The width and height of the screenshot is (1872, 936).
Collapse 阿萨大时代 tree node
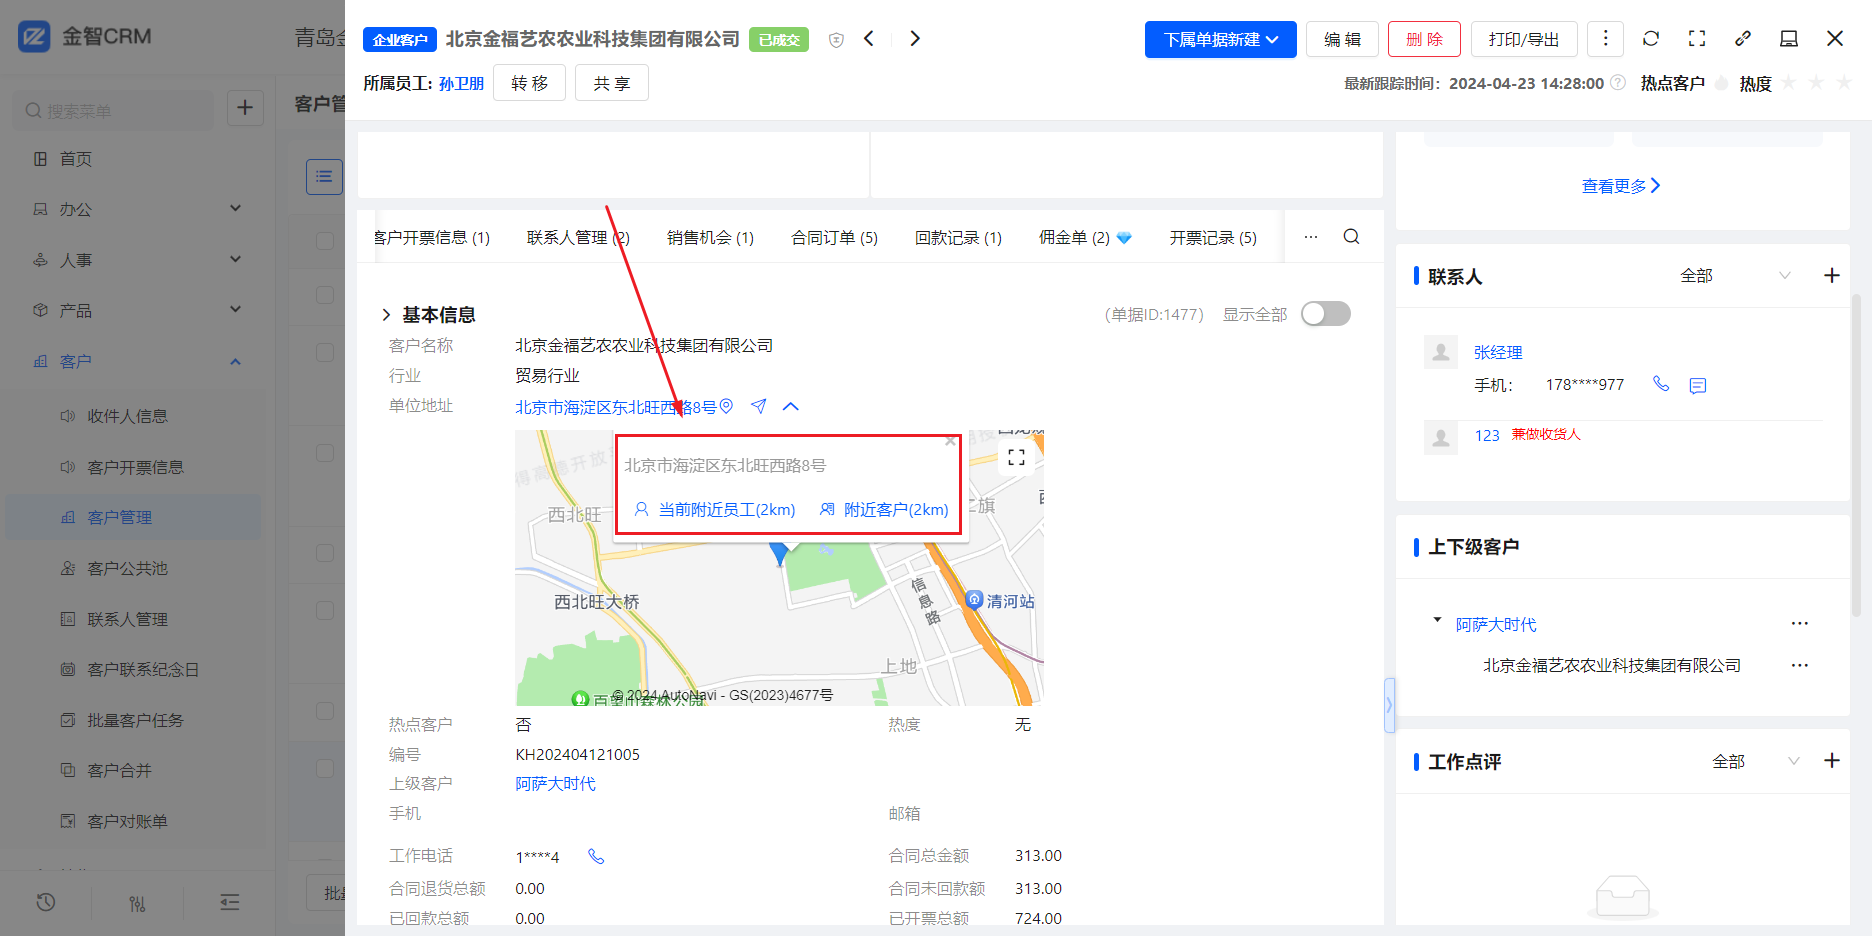point(1437,620)
